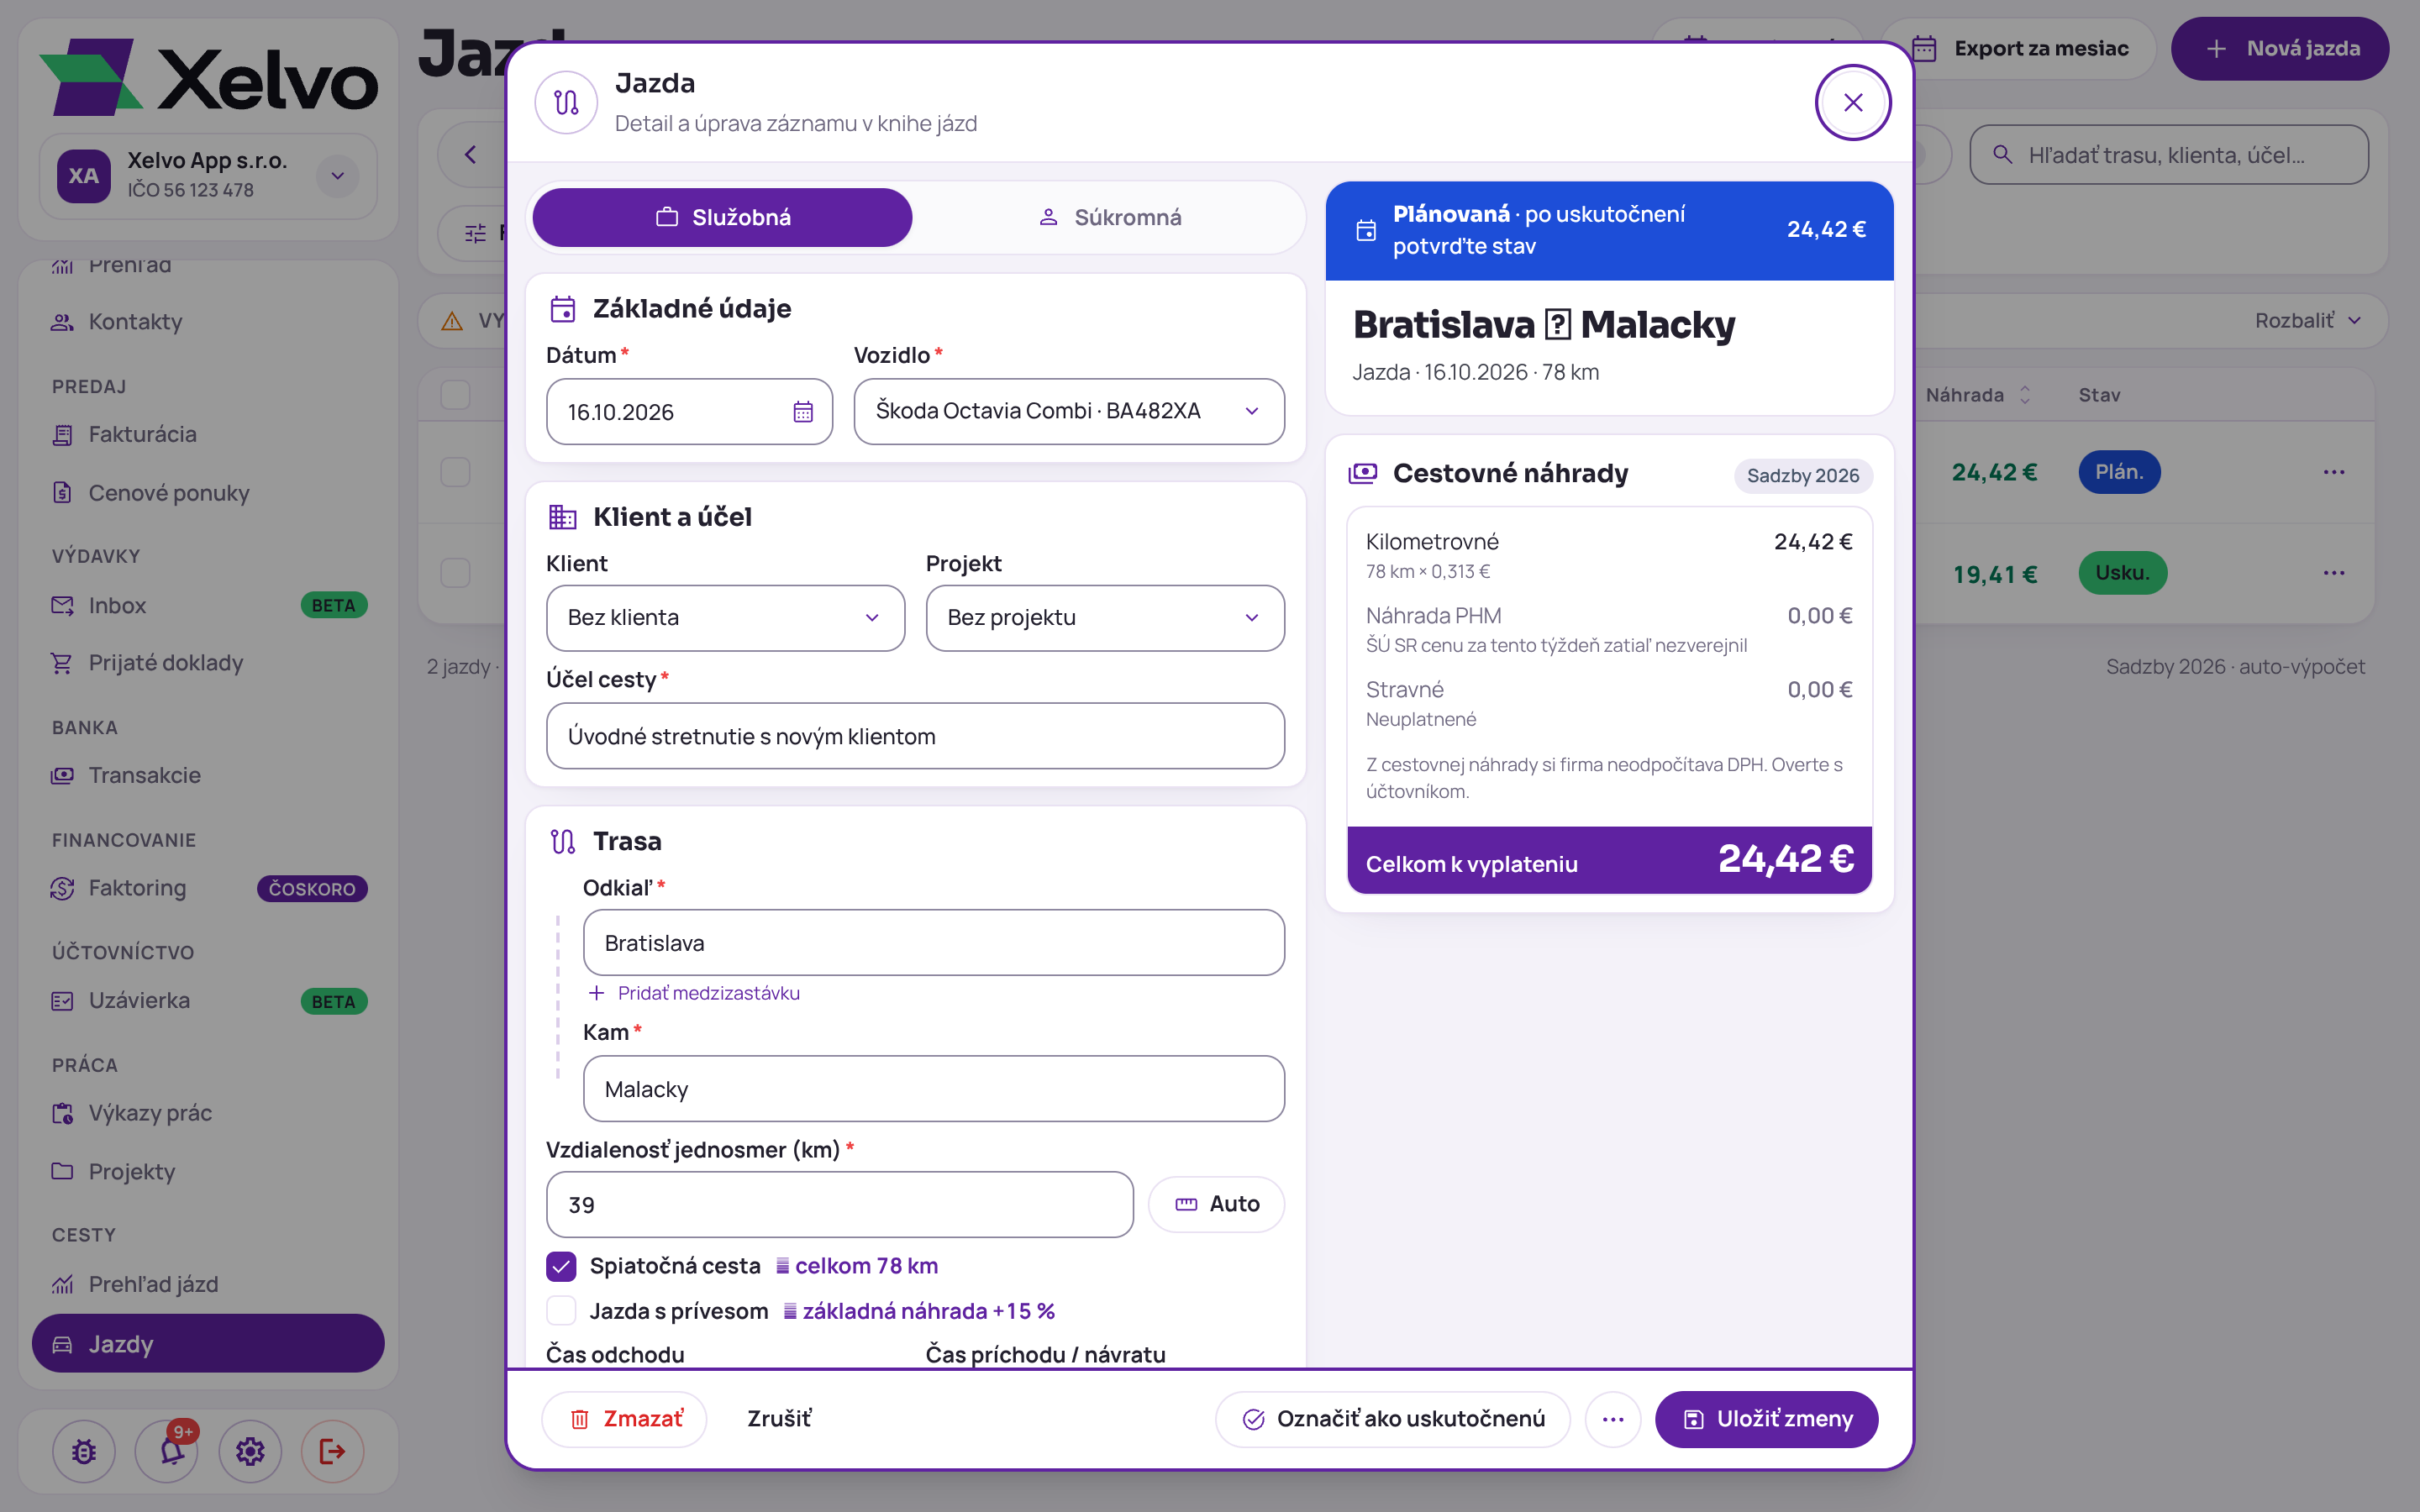
Task: Click Auto distance calculation button
Action: pos(1216,1204)
